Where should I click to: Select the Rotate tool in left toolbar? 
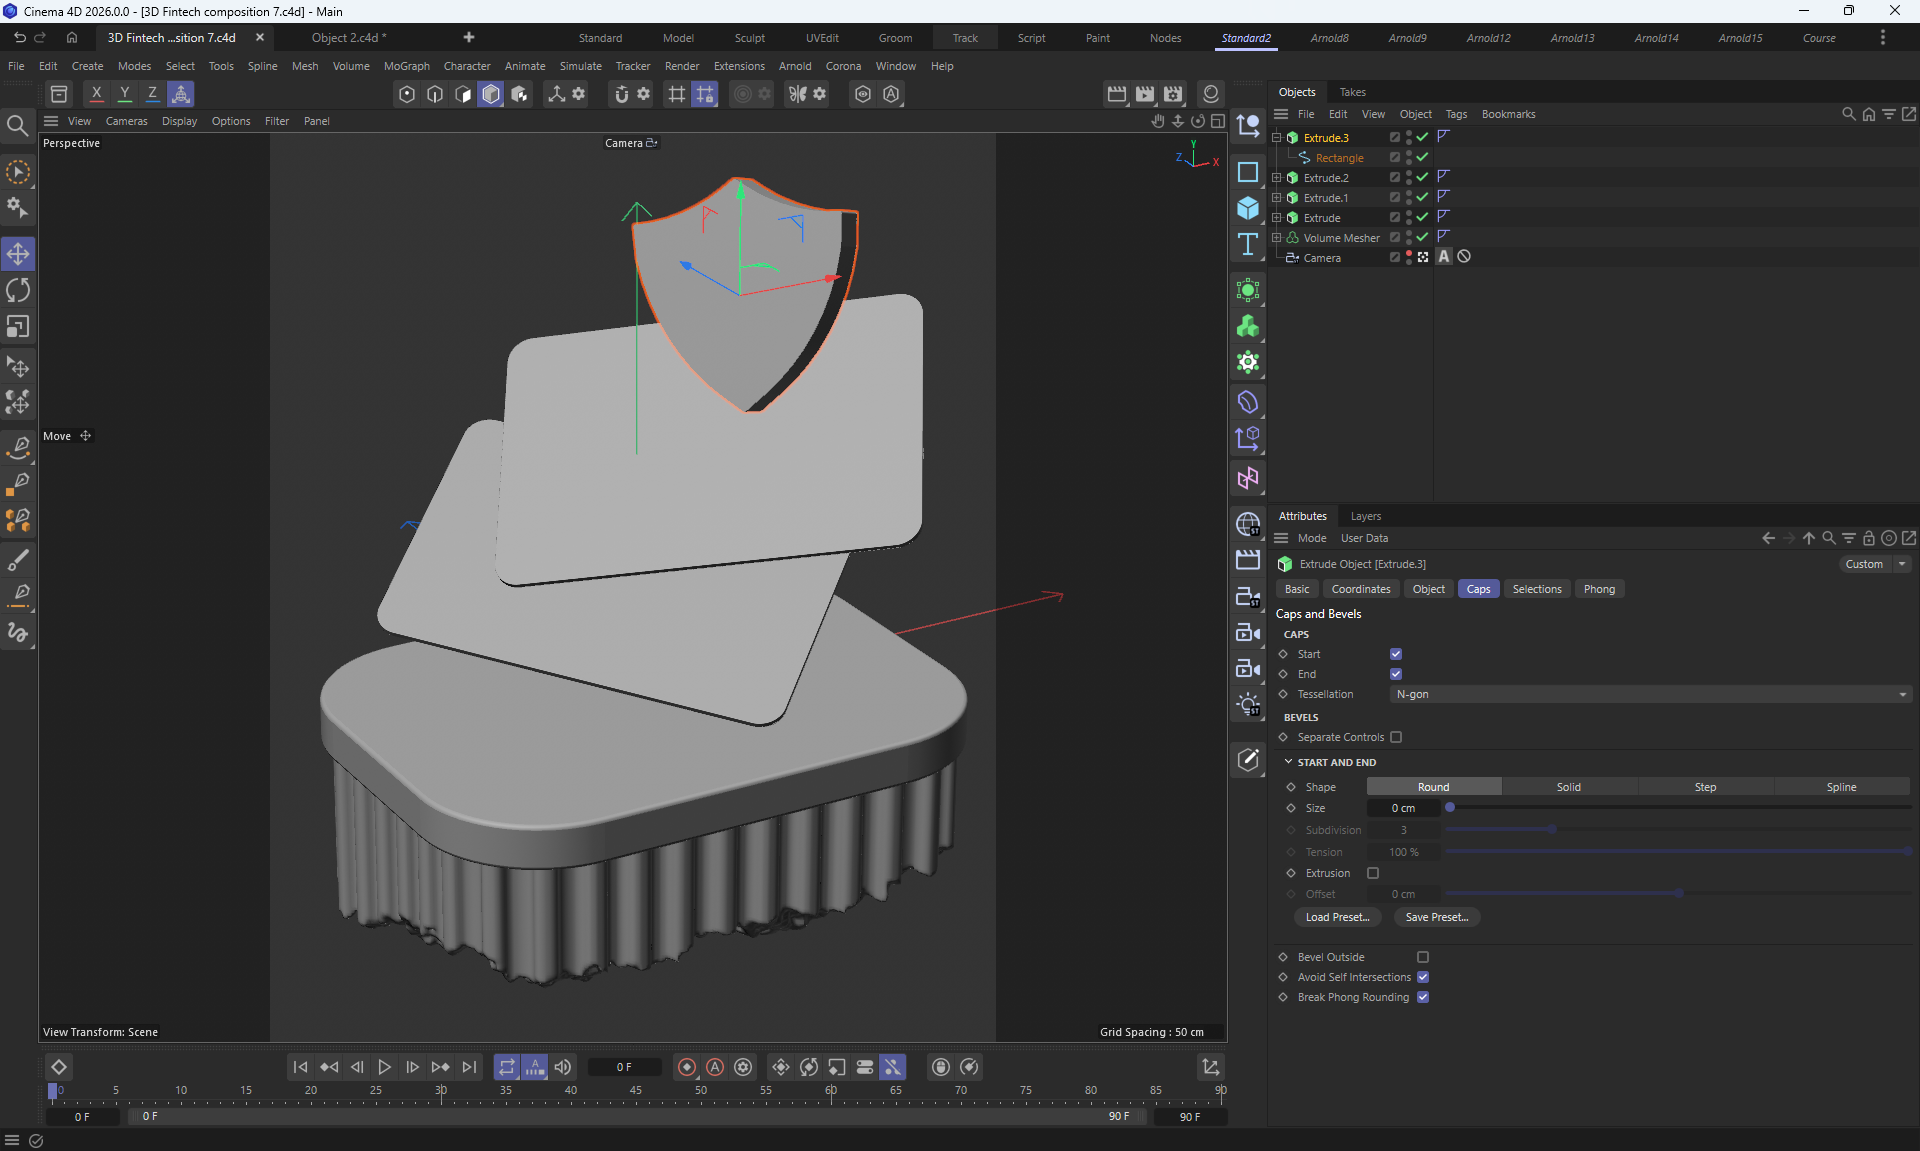click(18, 291)
